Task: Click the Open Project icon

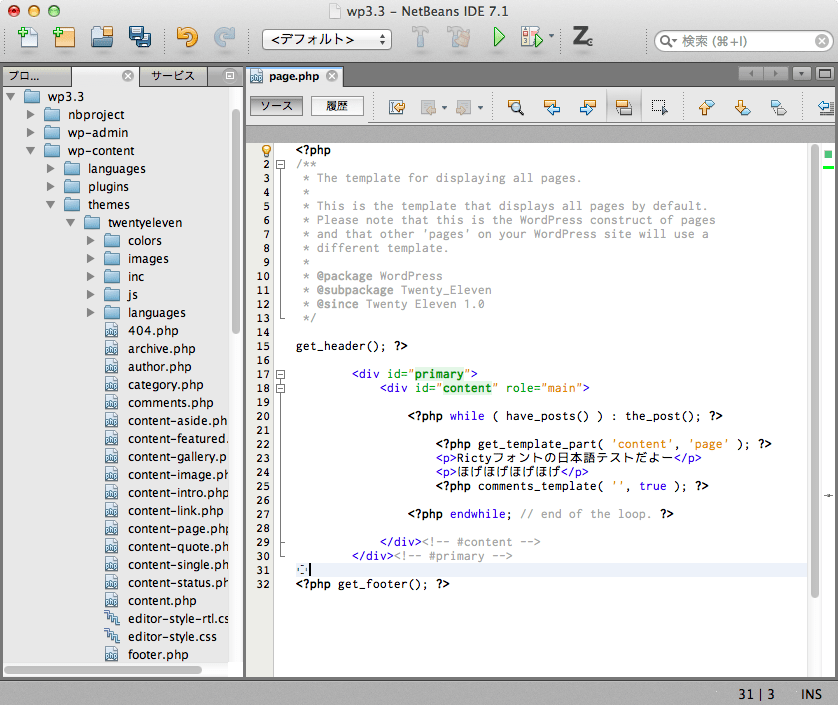Action: tap(102, 37)
